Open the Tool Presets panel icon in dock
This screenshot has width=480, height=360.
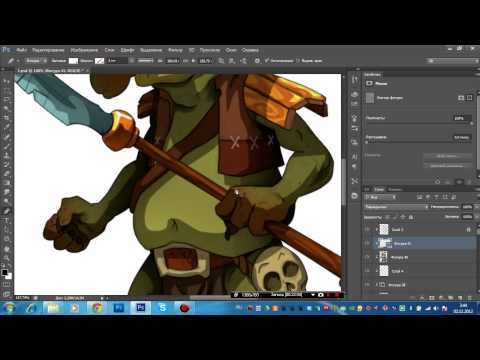pyautogui.click(x=354, y=181)
